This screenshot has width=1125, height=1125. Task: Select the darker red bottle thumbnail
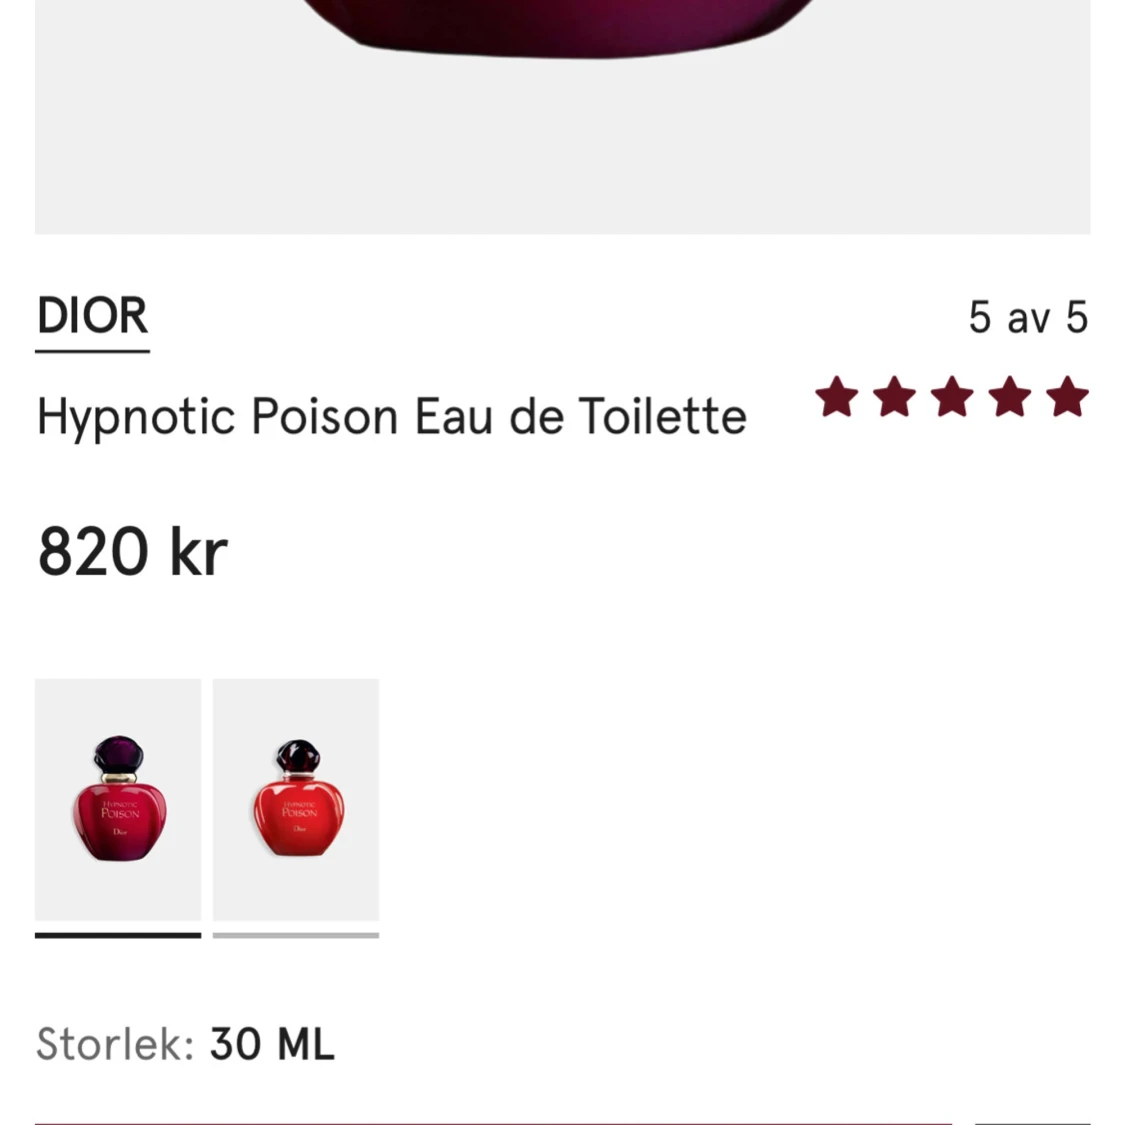click(118, 799)
